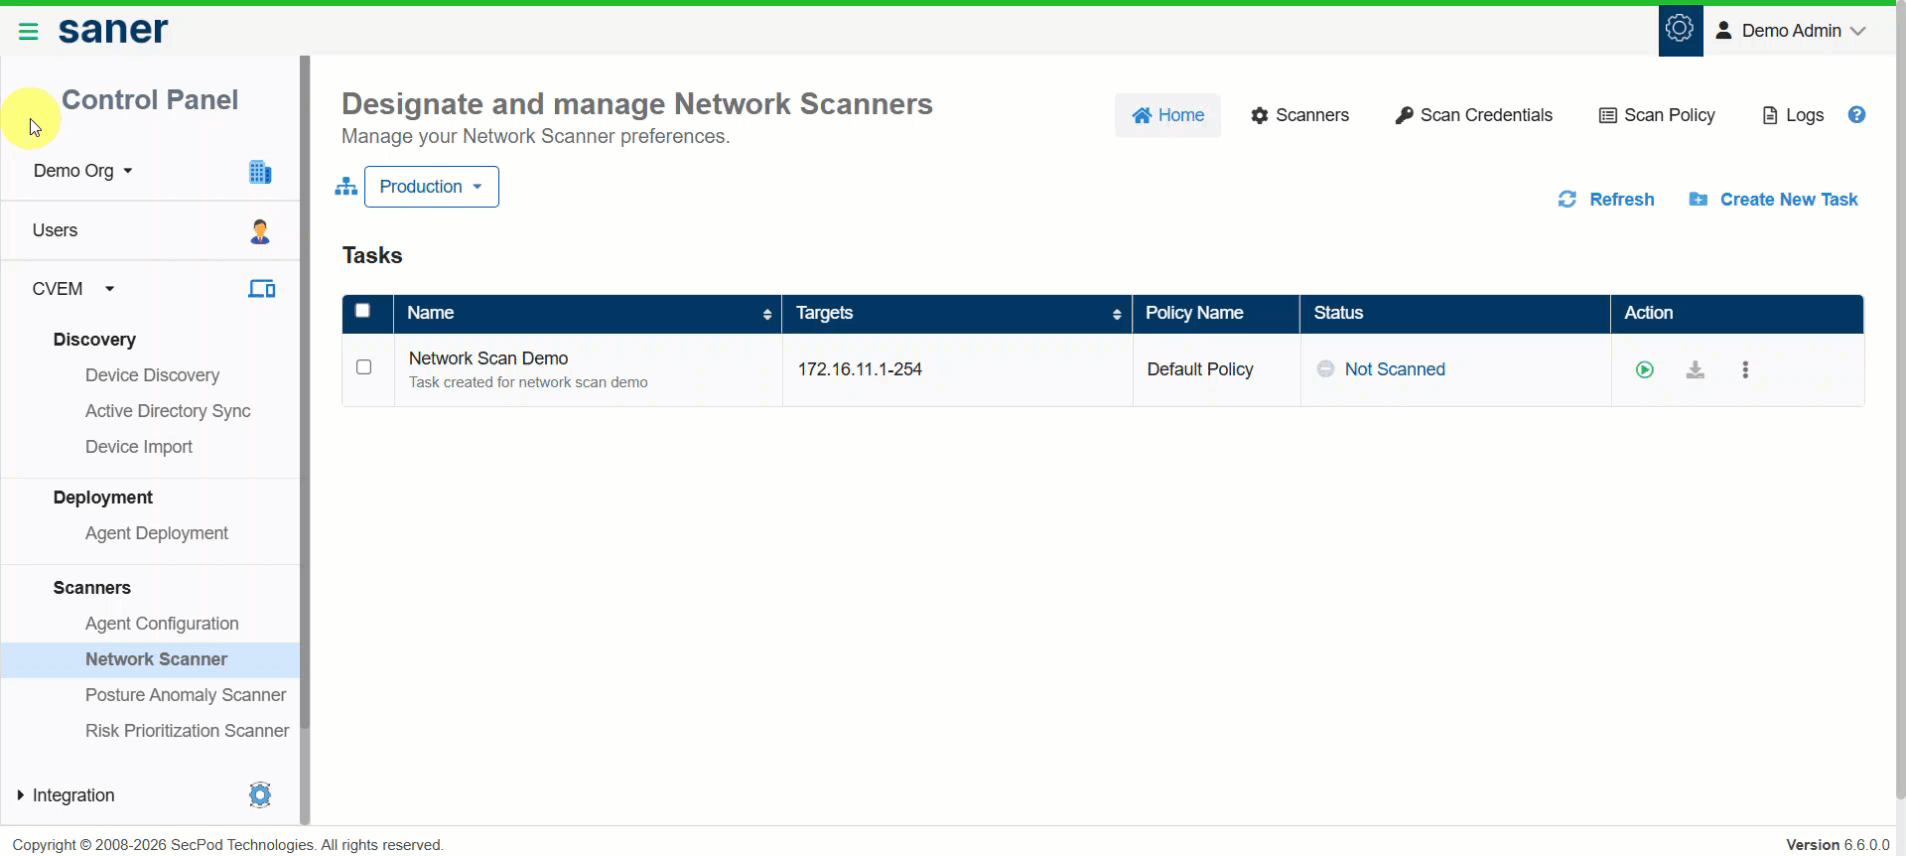The height and width of the screenshot is (856, 1906).
Task: Click the hamburger menu icon
Action: [28, 32]
